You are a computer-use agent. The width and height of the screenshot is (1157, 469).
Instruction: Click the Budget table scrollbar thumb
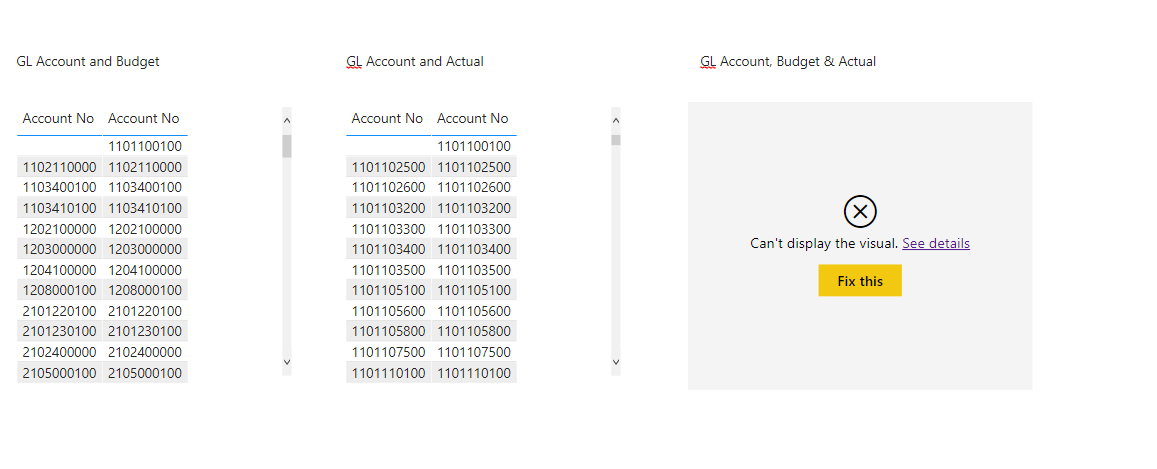[287, 146]
